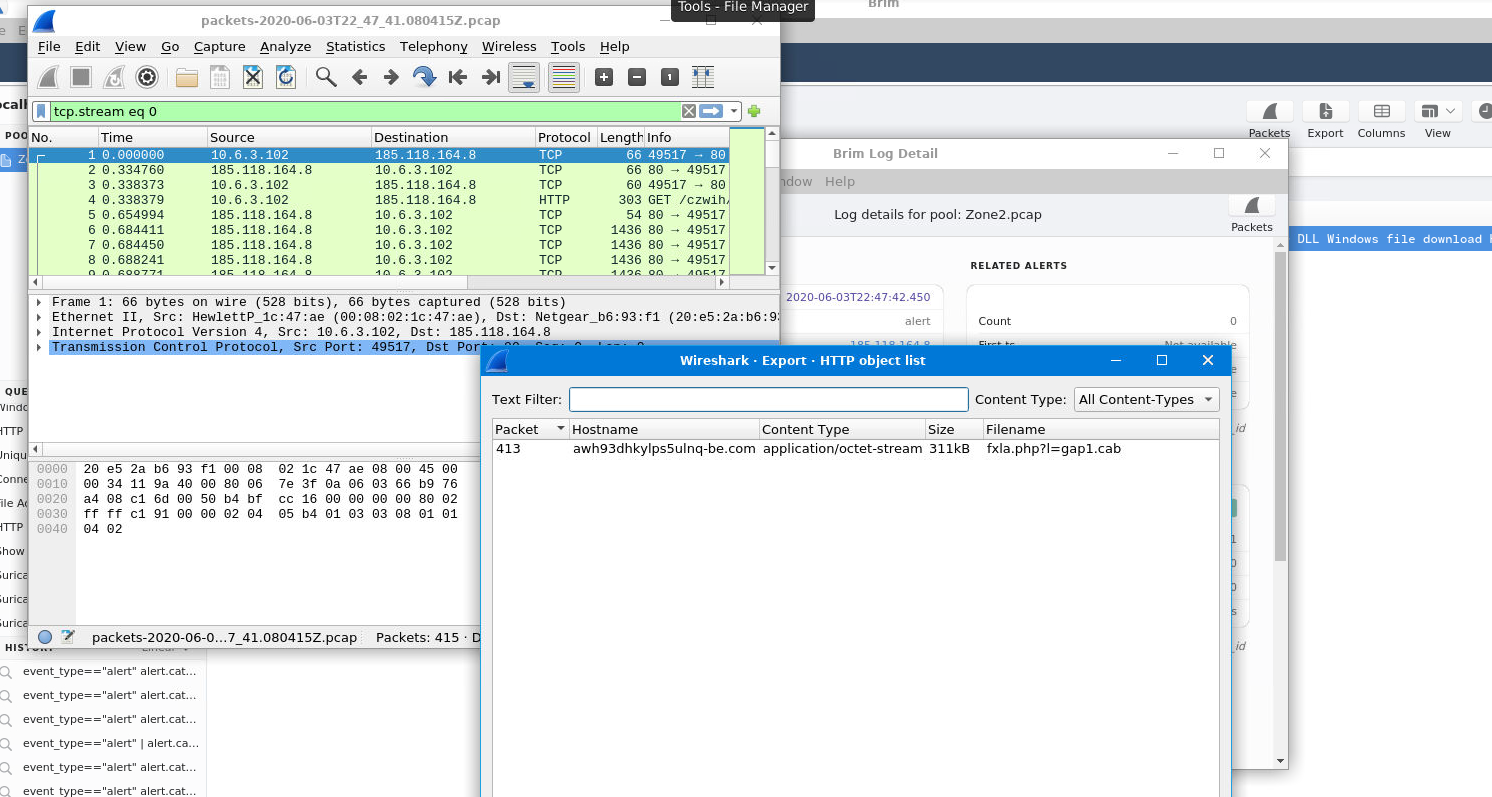
Task: Open the Analyze menu
Action: point(285,46)
